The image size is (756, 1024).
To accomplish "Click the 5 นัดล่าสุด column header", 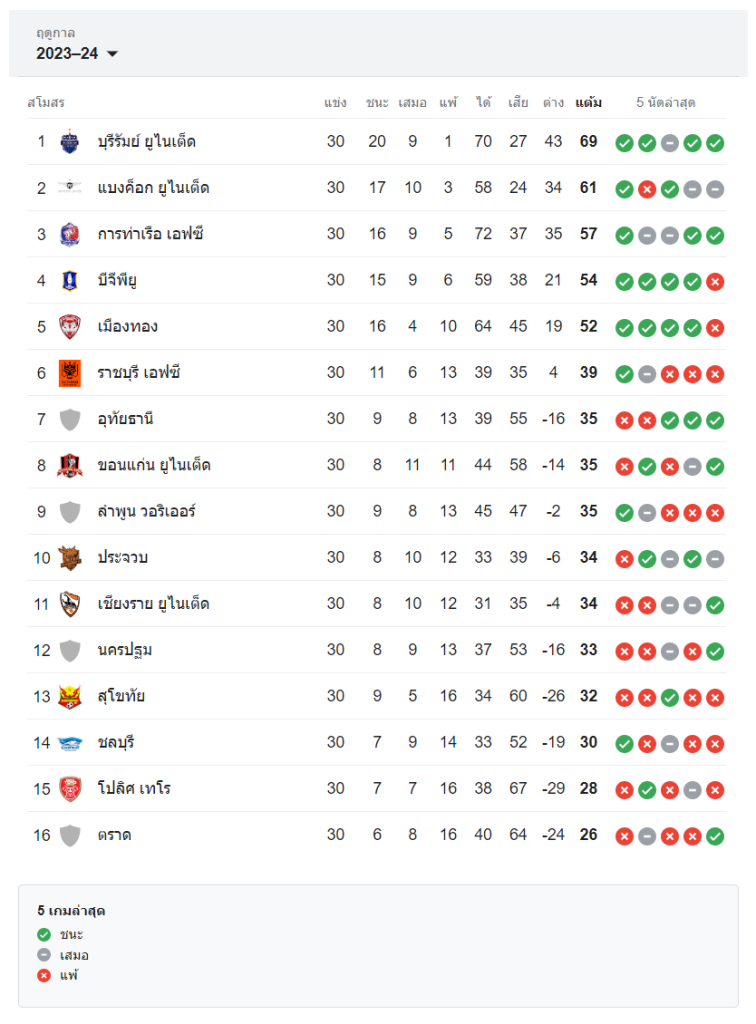I will pyautogui.click(x=666, y=103).
